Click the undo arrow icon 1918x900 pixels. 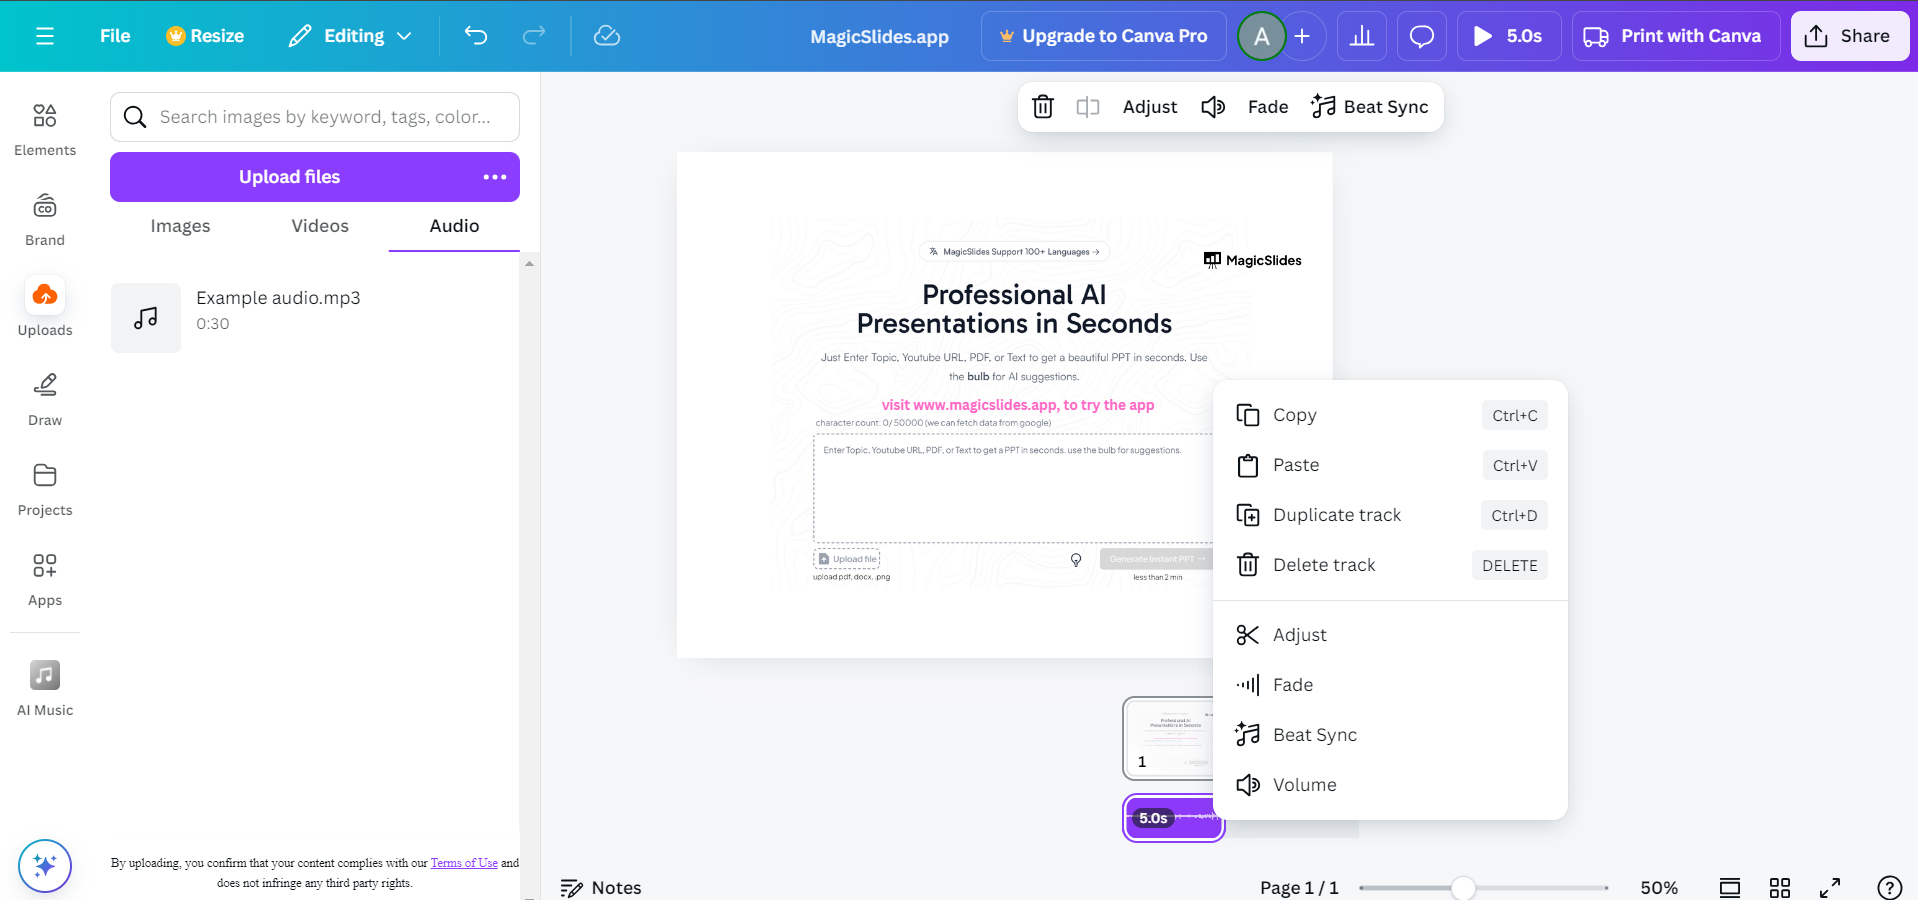476,36
